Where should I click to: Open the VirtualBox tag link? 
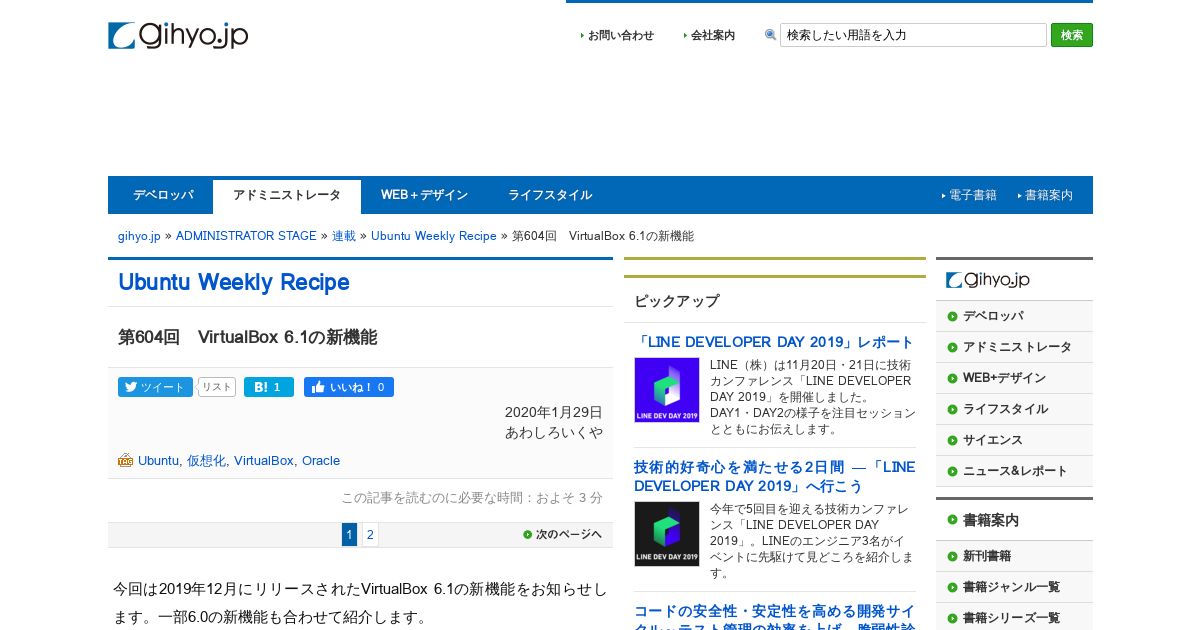(x=264, y=461)
